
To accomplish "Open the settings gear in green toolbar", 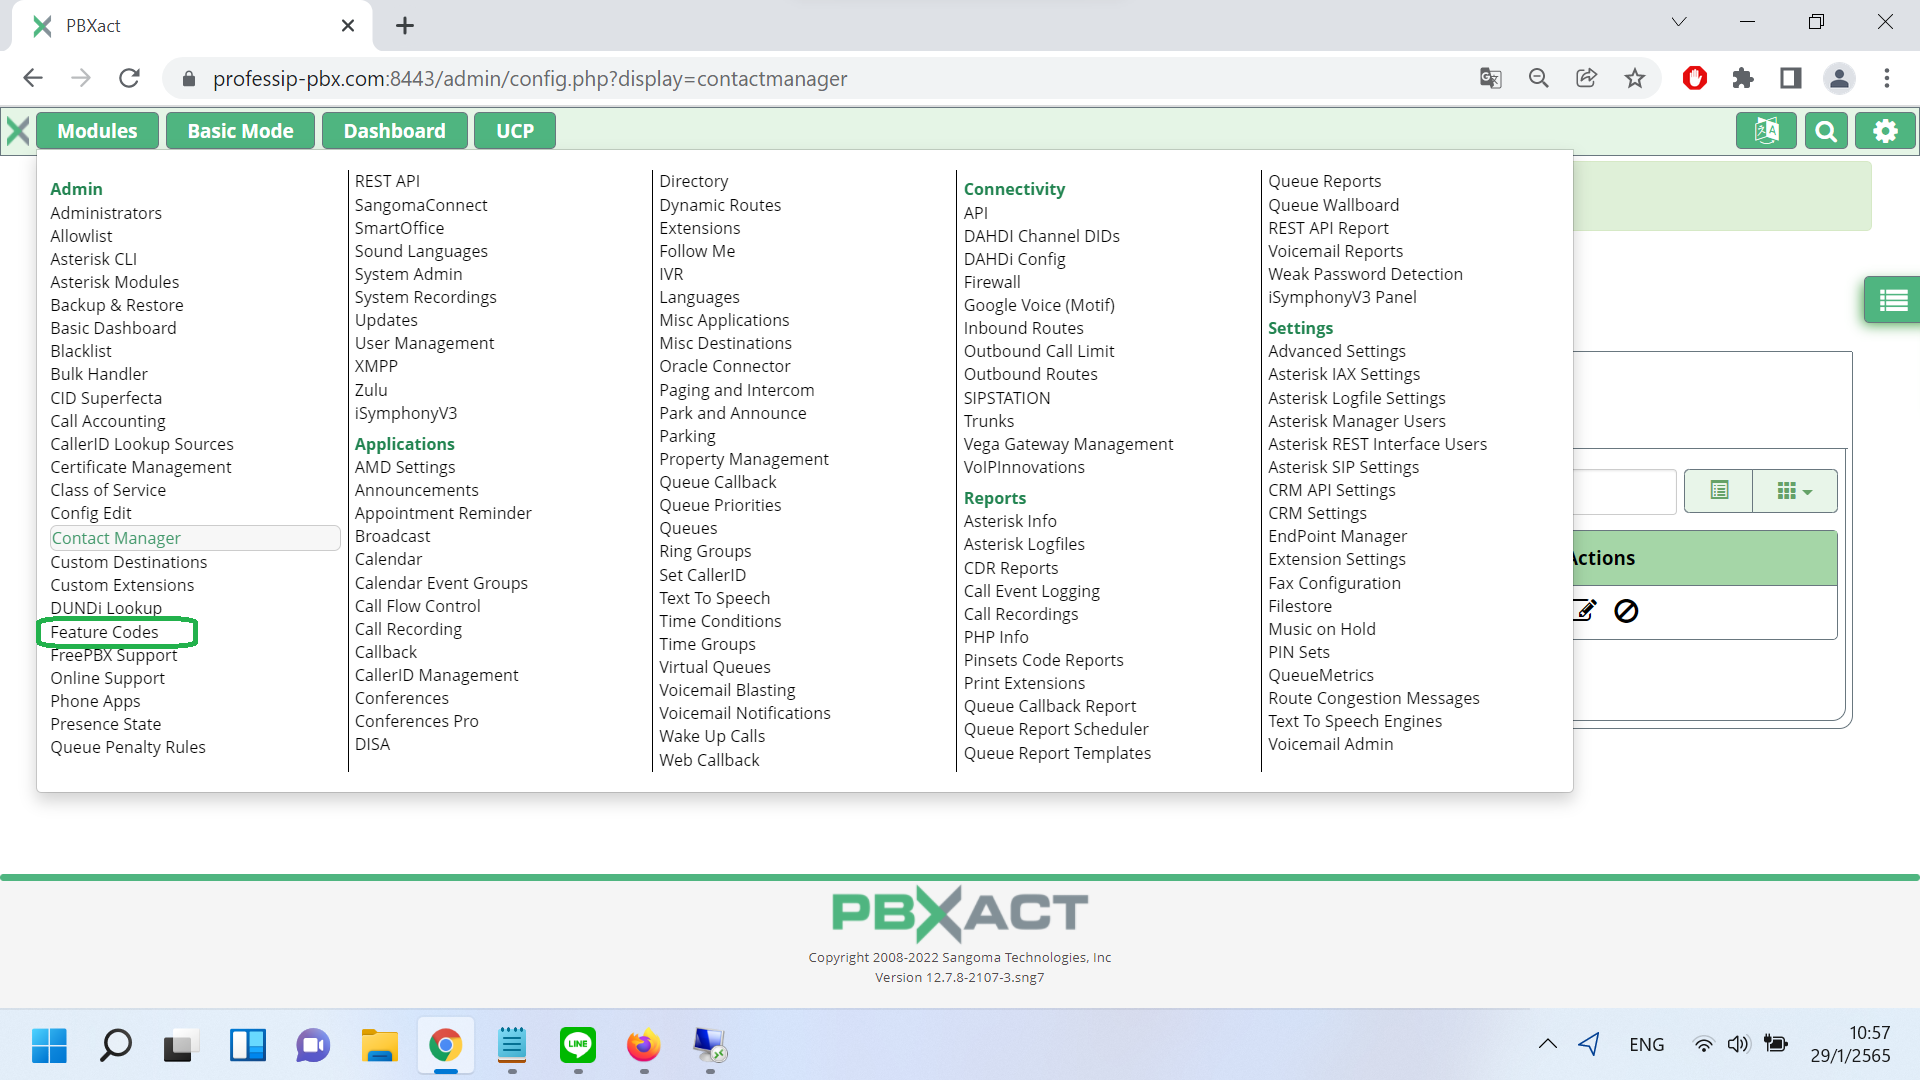I will click(1885, 131).
